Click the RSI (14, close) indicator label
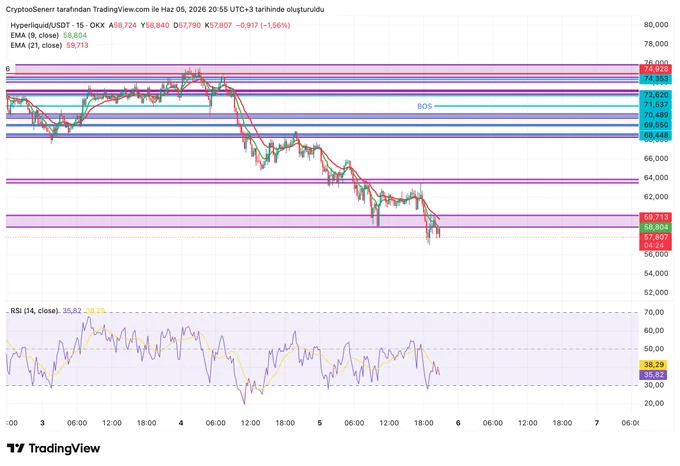 coord(34,311)
